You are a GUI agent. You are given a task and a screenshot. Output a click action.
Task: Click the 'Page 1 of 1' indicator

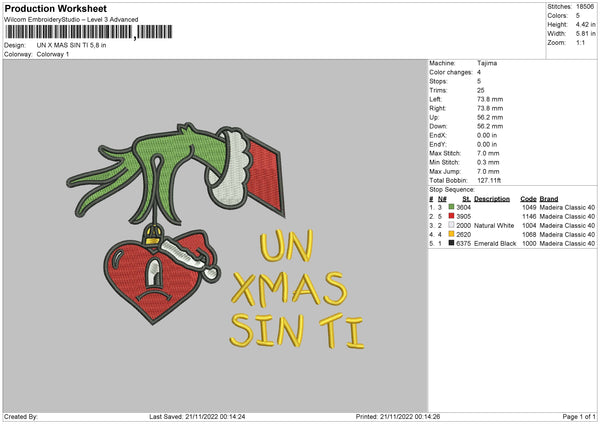click(579, 417)
